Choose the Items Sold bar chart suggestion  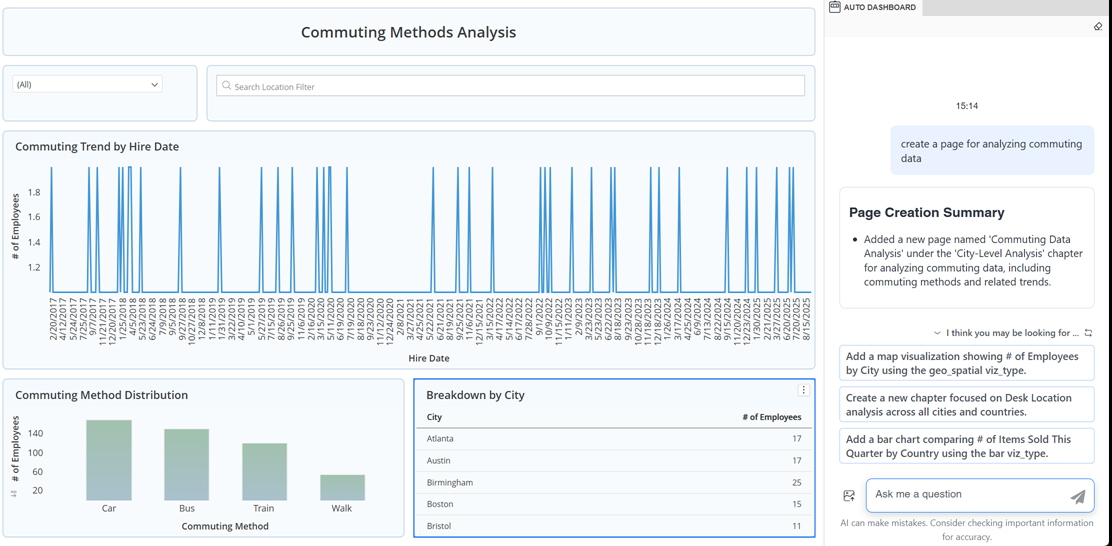pos(966,446)
